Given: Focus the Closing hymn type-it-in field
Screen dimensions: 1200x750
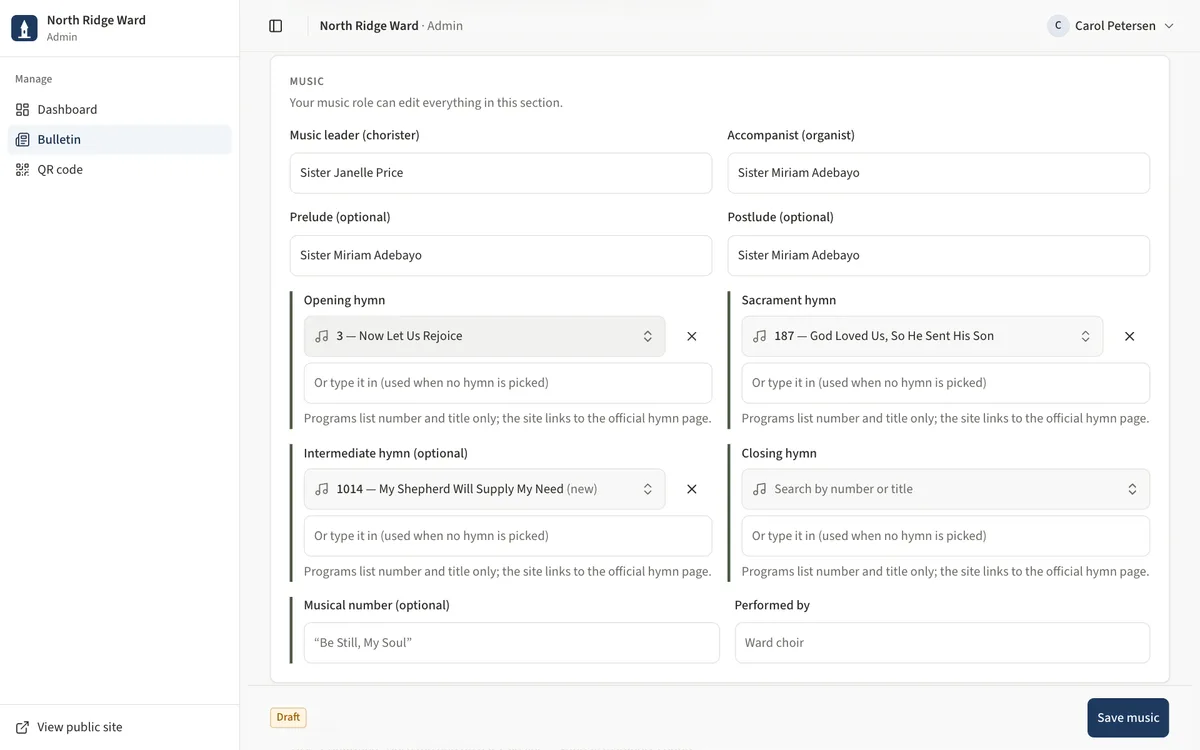Looking at the screenshot, I should coord(946,536).
